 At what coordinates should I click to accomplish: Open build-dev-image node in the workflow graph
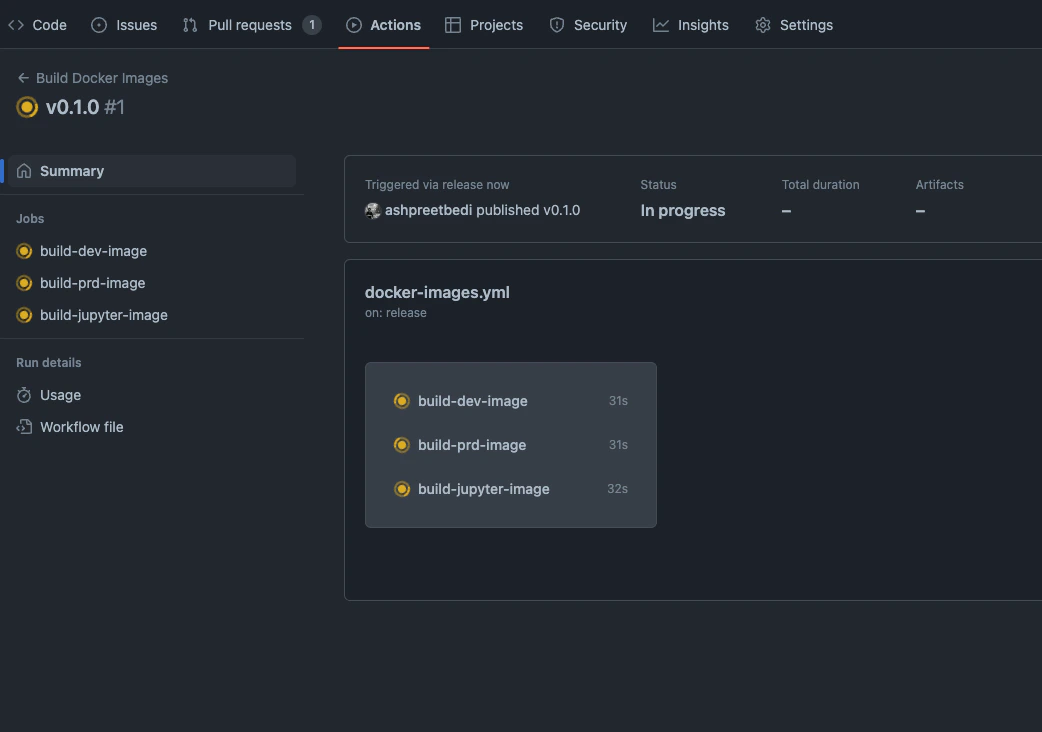pos(472,401)
